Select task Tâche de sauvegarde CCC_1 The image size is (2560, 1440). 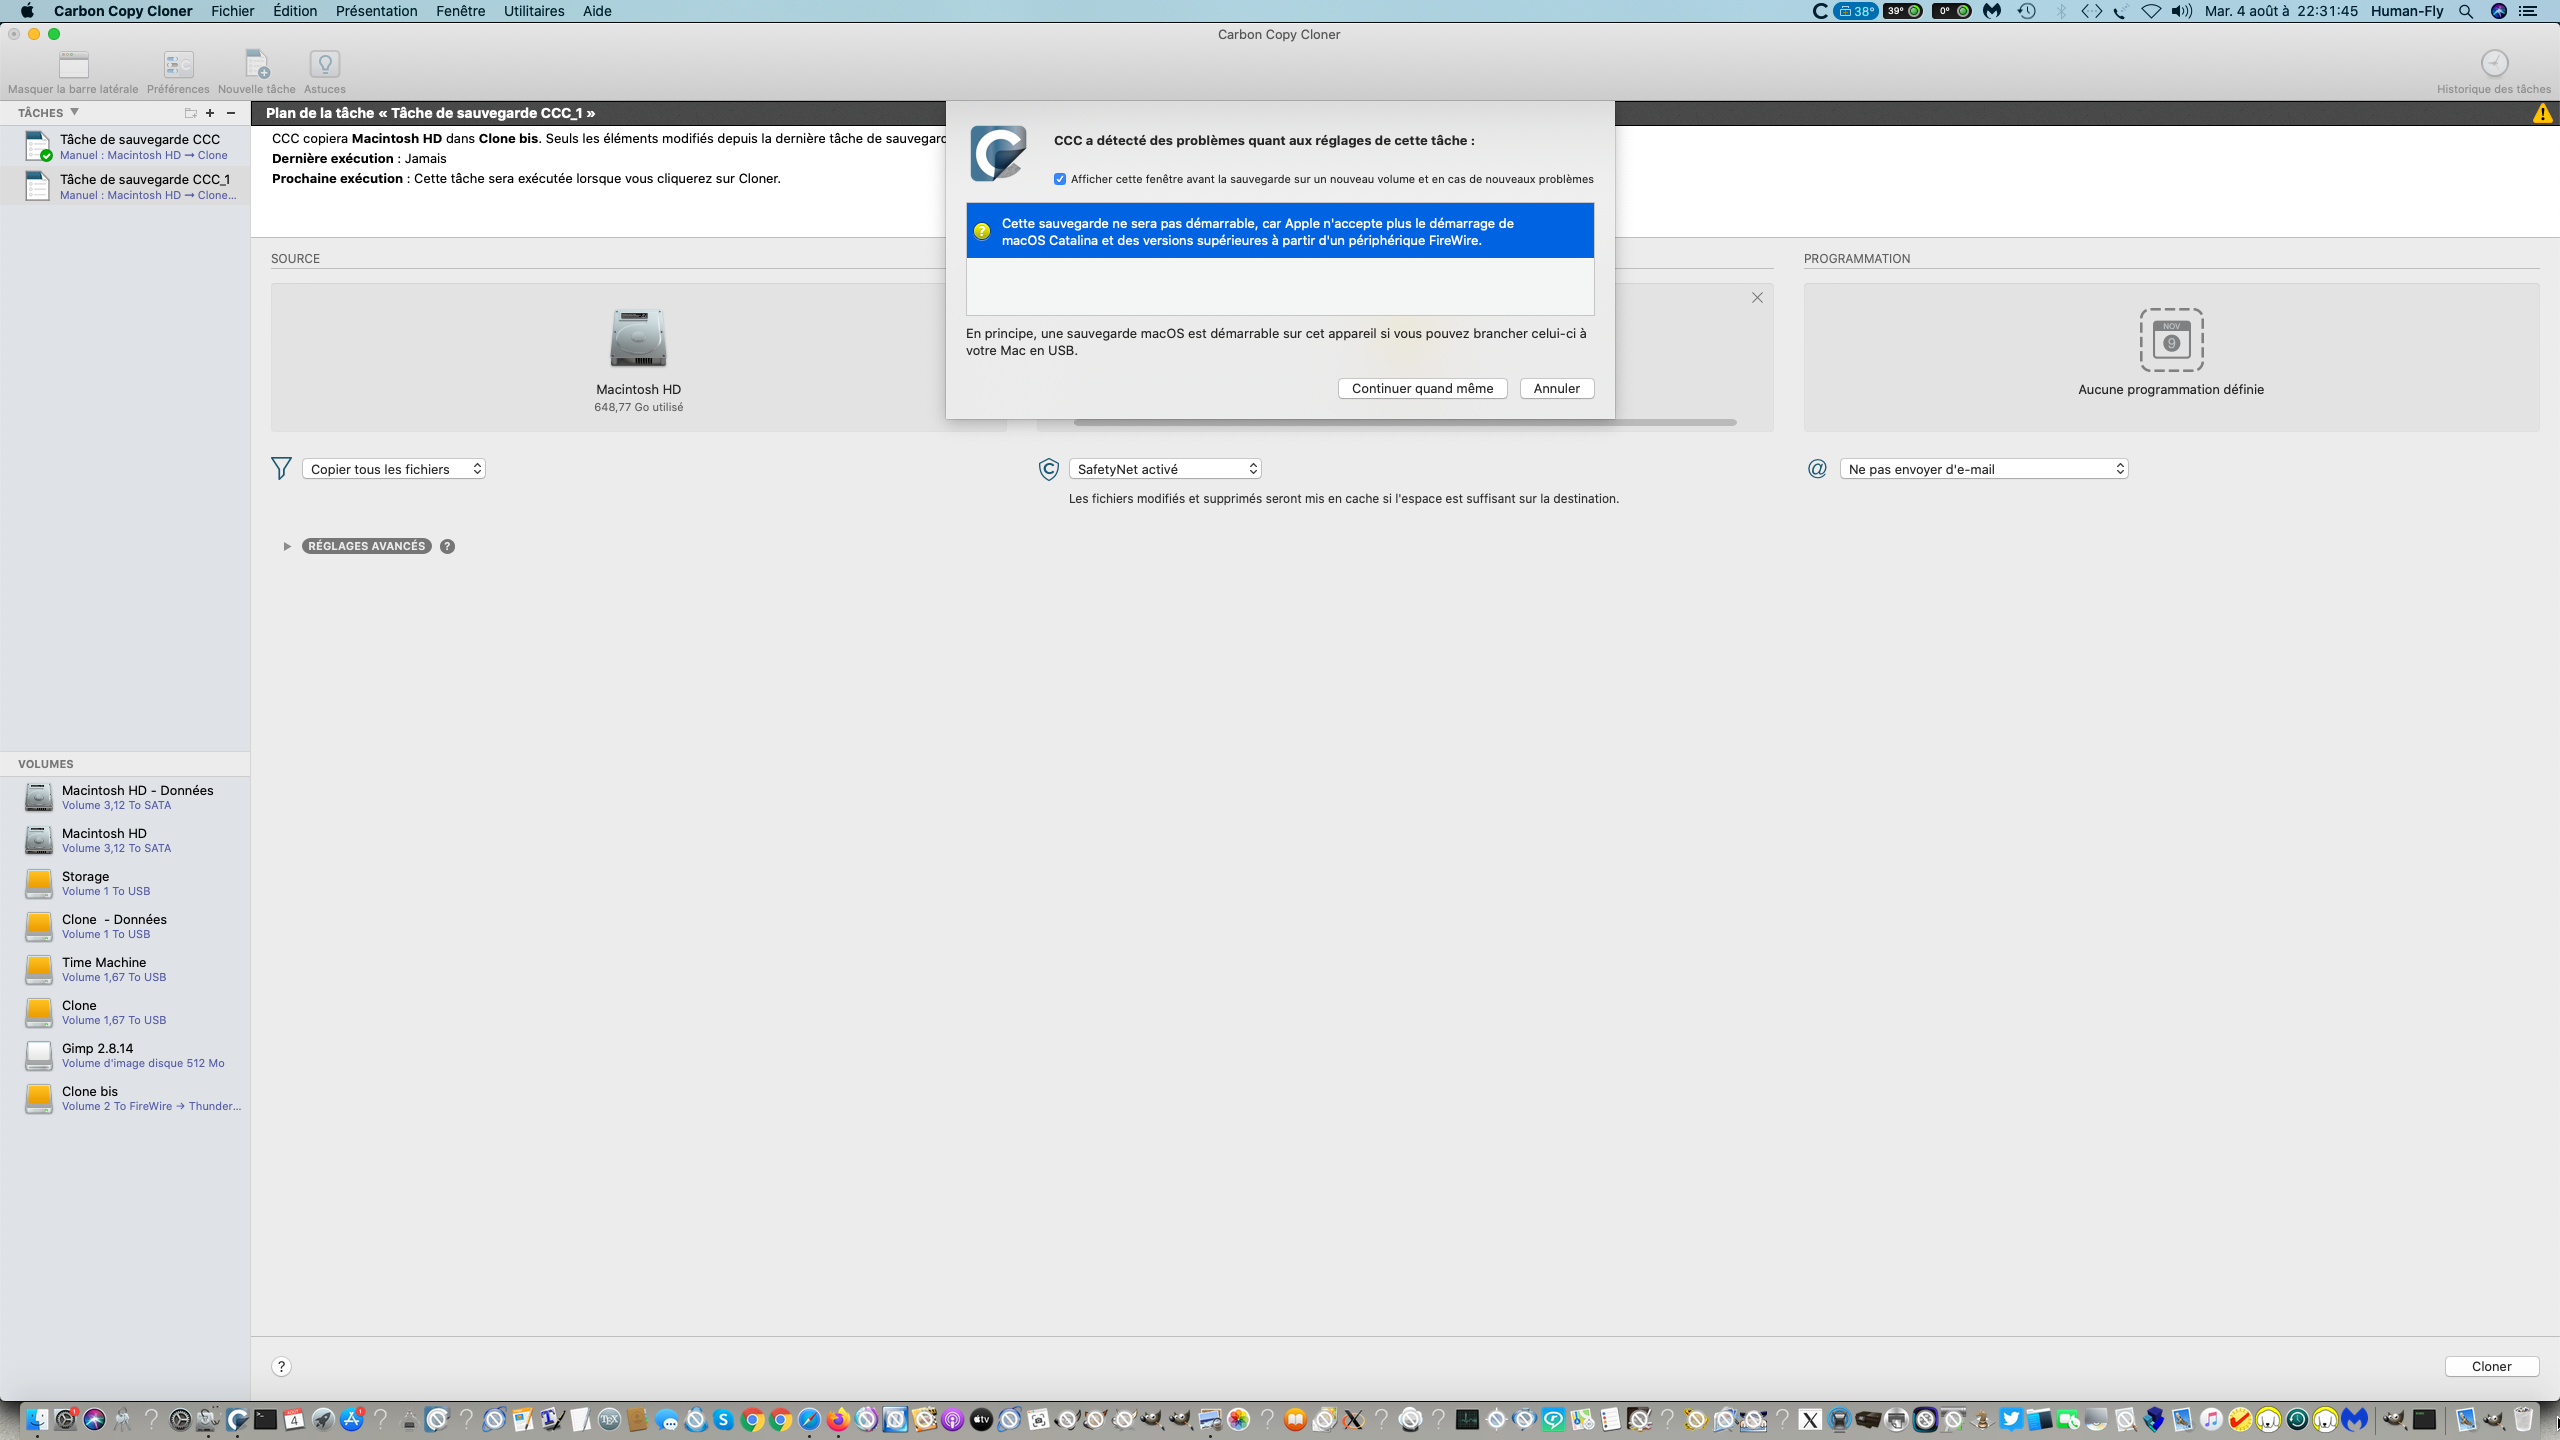point(125,186)
